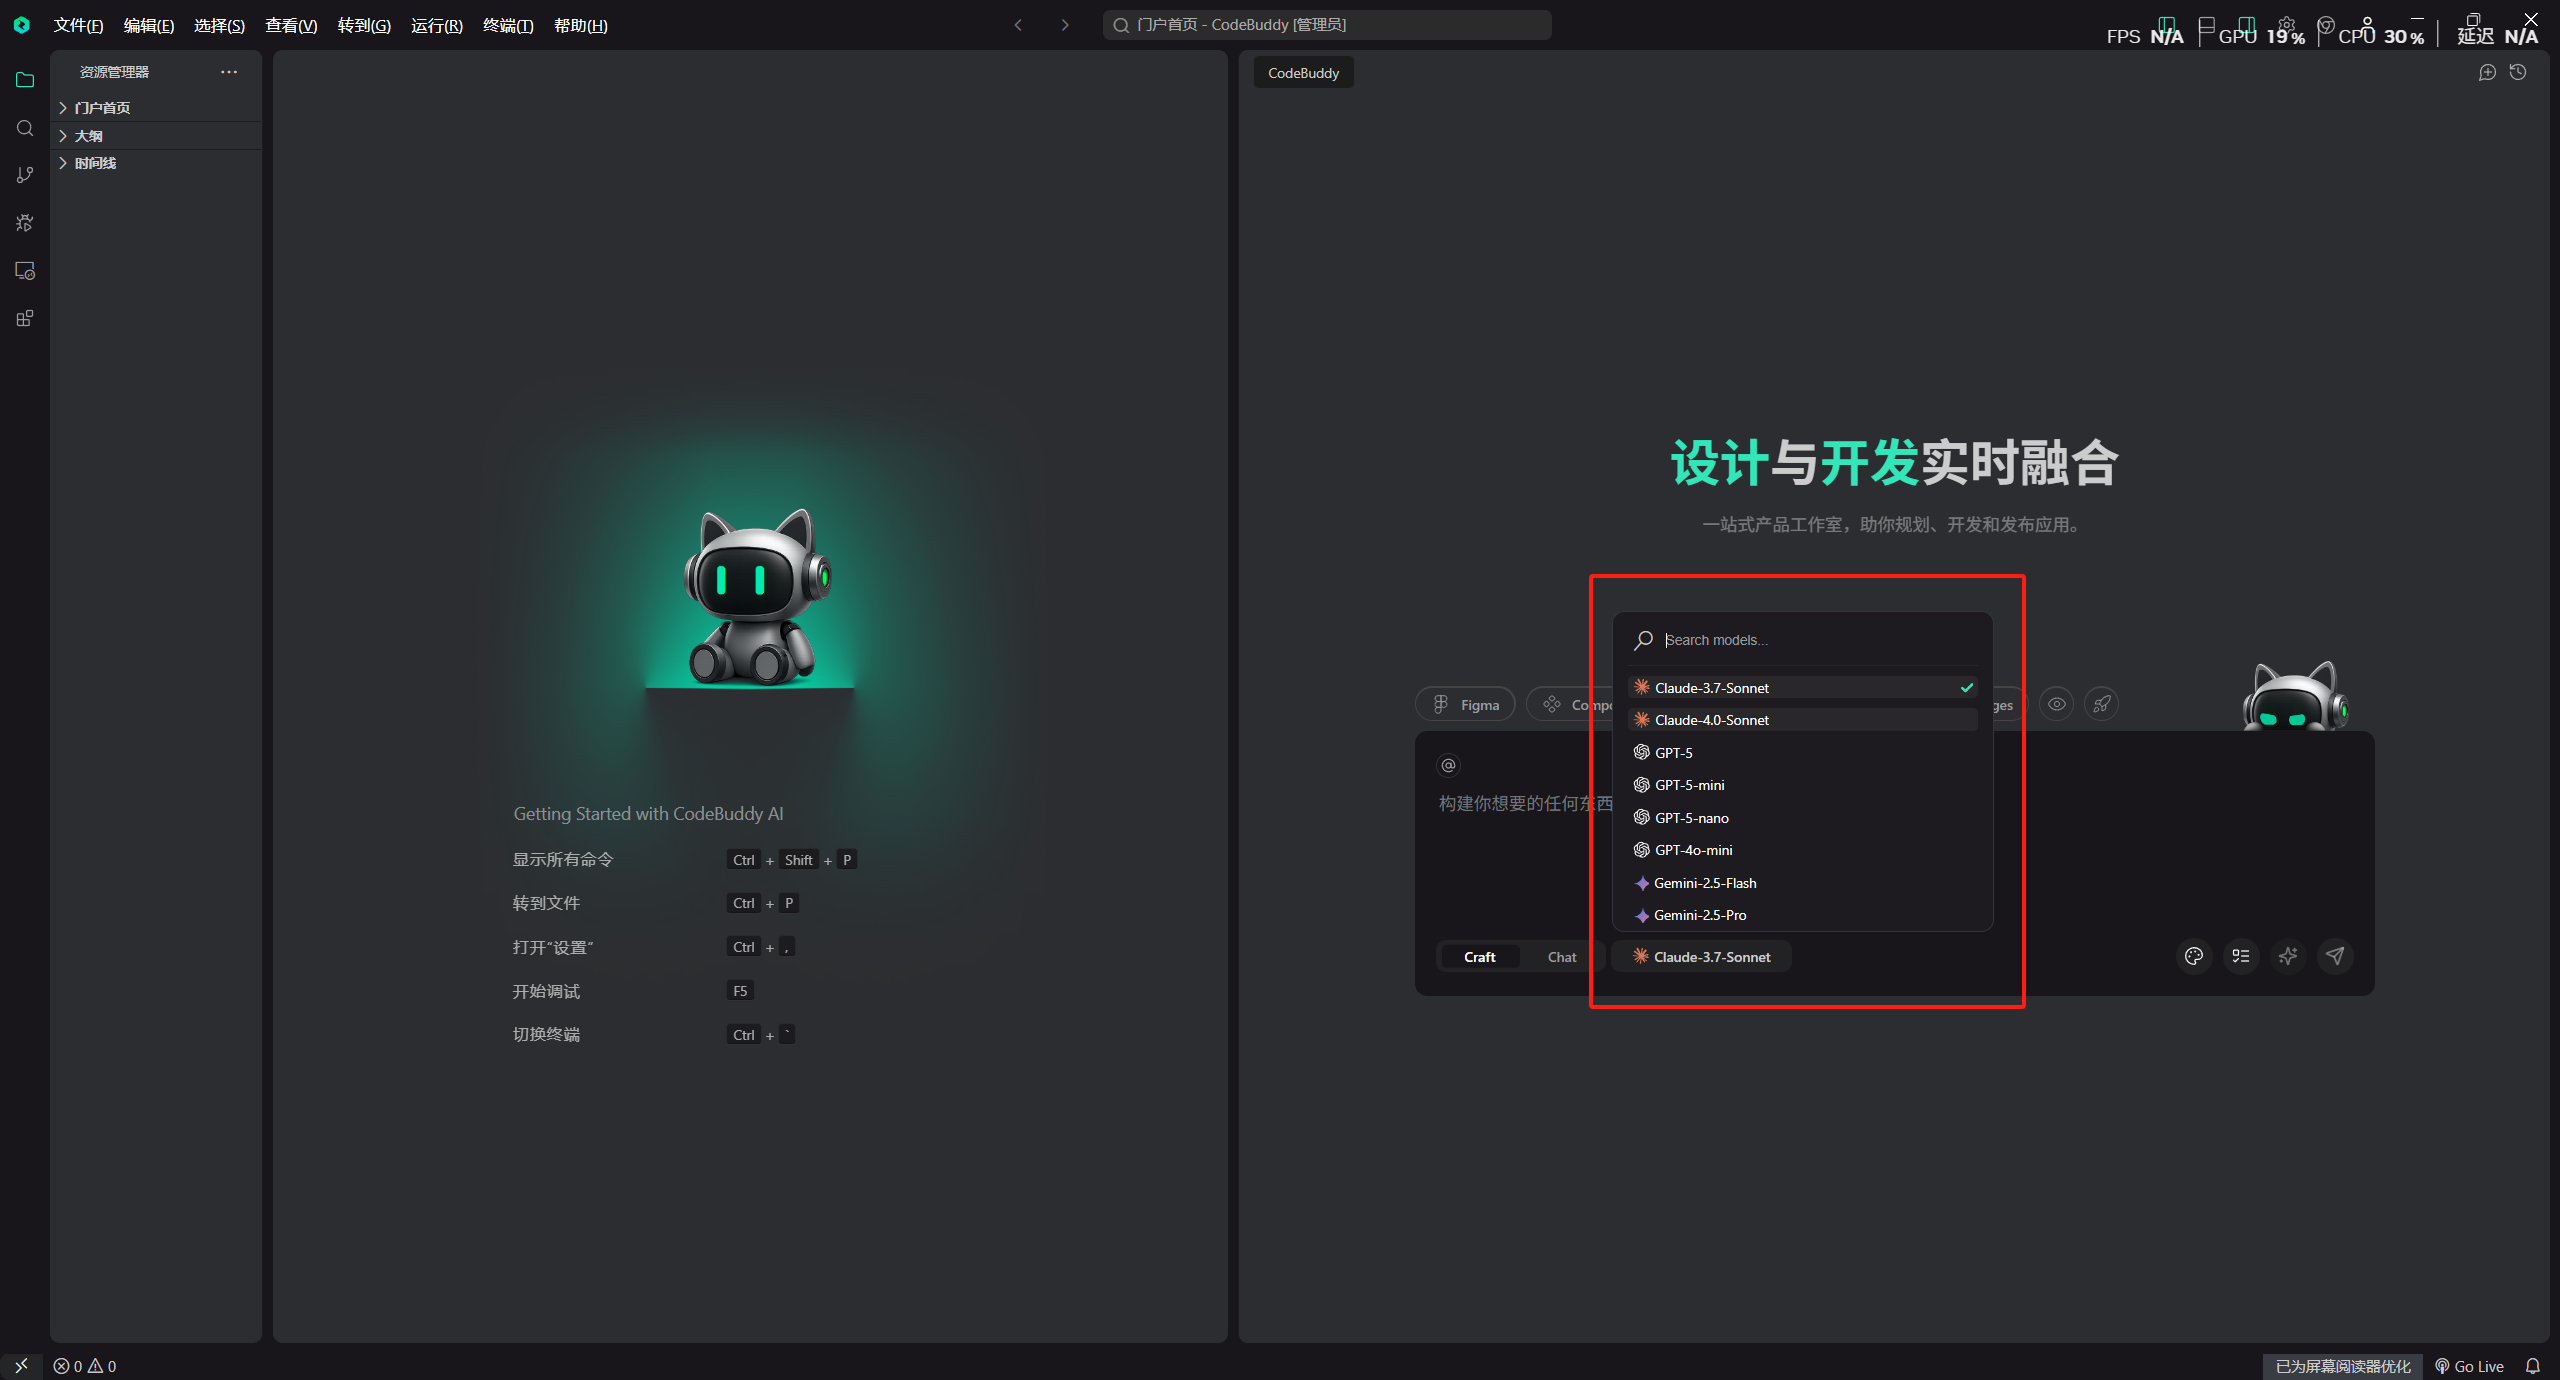This screenshot has height=1380, width=2560.
Task: Toggle the primary sidebar layout icon
Action: [x=2167, y=25]
